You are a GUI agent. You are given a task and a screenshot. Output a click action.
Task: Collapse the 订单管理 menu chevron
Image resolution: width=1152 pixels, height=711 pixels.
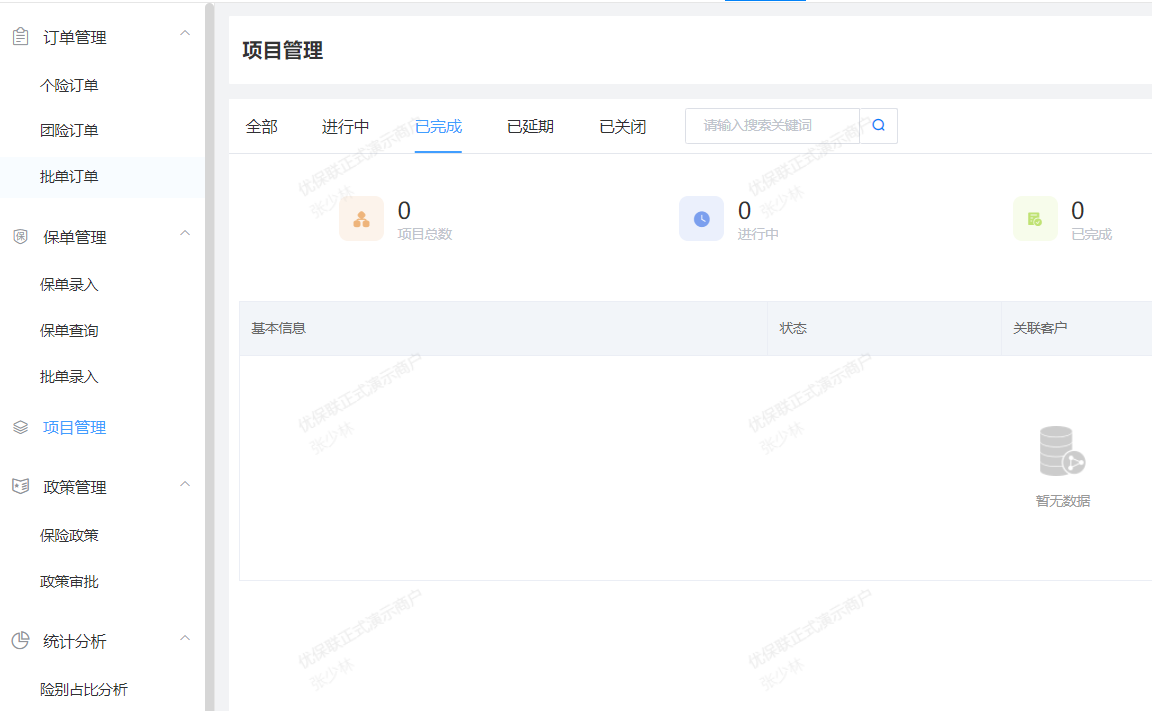click(x=185, y=33)
